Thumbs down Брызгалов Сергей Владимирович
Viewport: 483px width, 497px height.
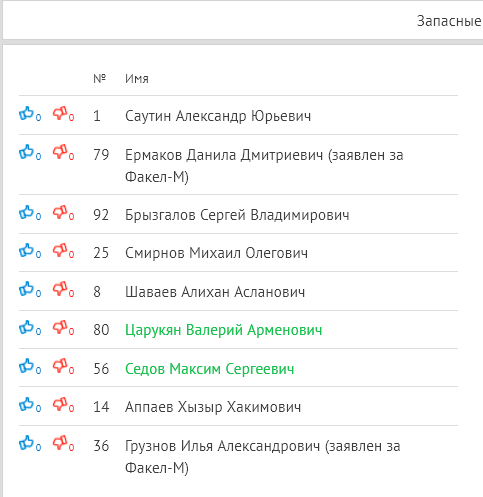(x=60, y=212)
